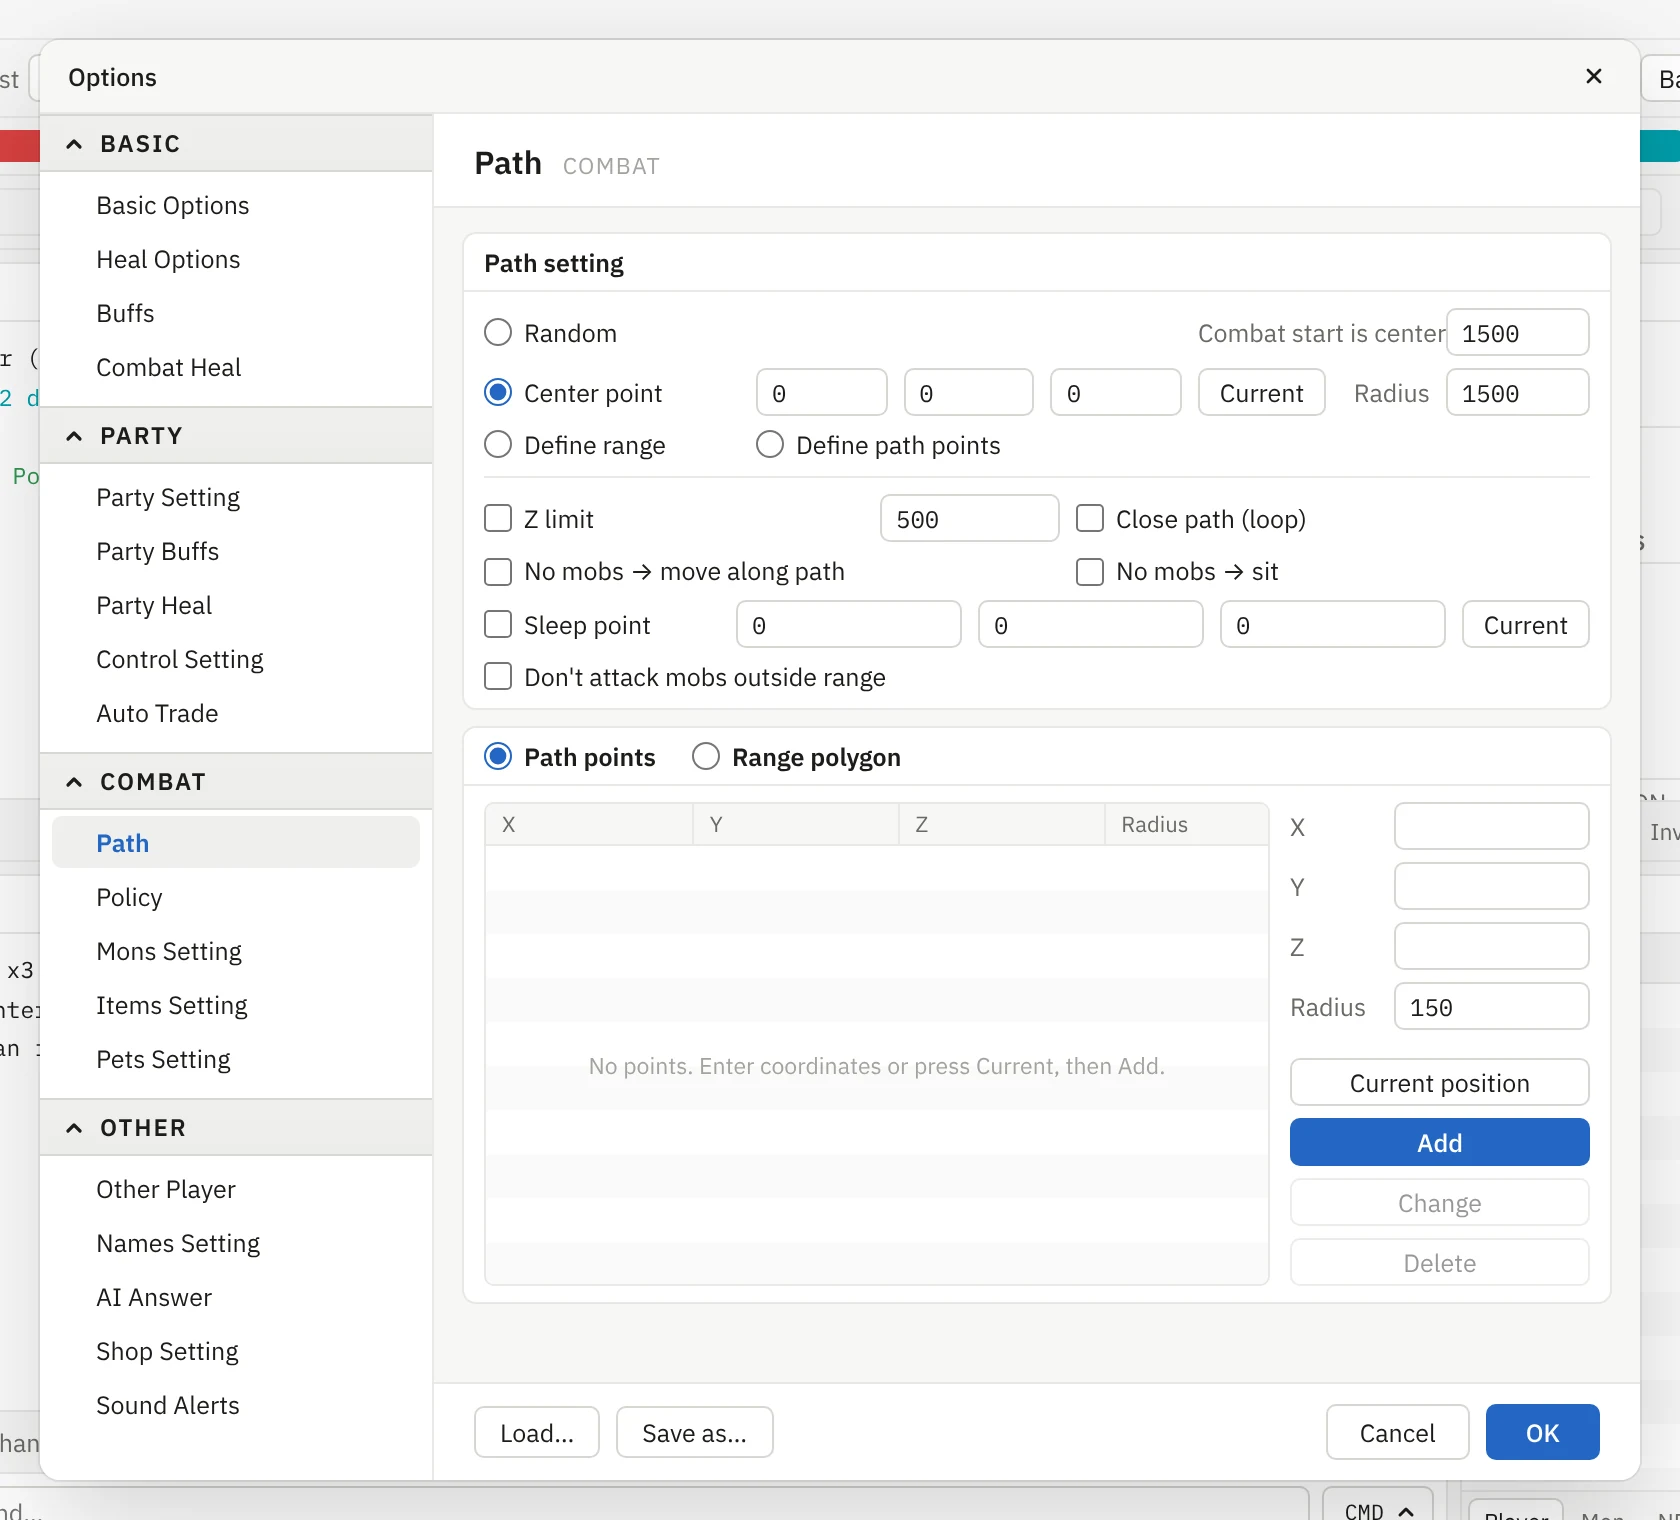Click the Radius column header in points table
The width and height of the screenshot is (1680, 1520).
pos(1186,825)
